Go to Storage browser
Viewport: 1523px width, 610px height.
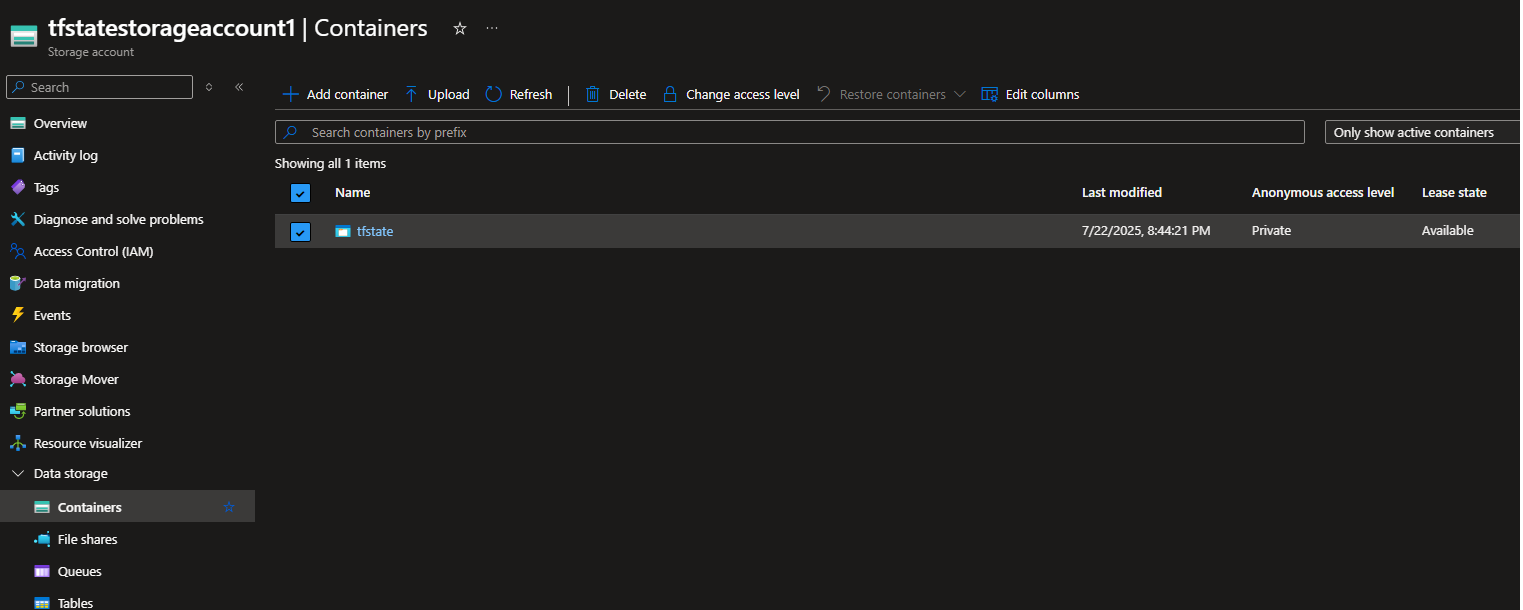point(81,348)
